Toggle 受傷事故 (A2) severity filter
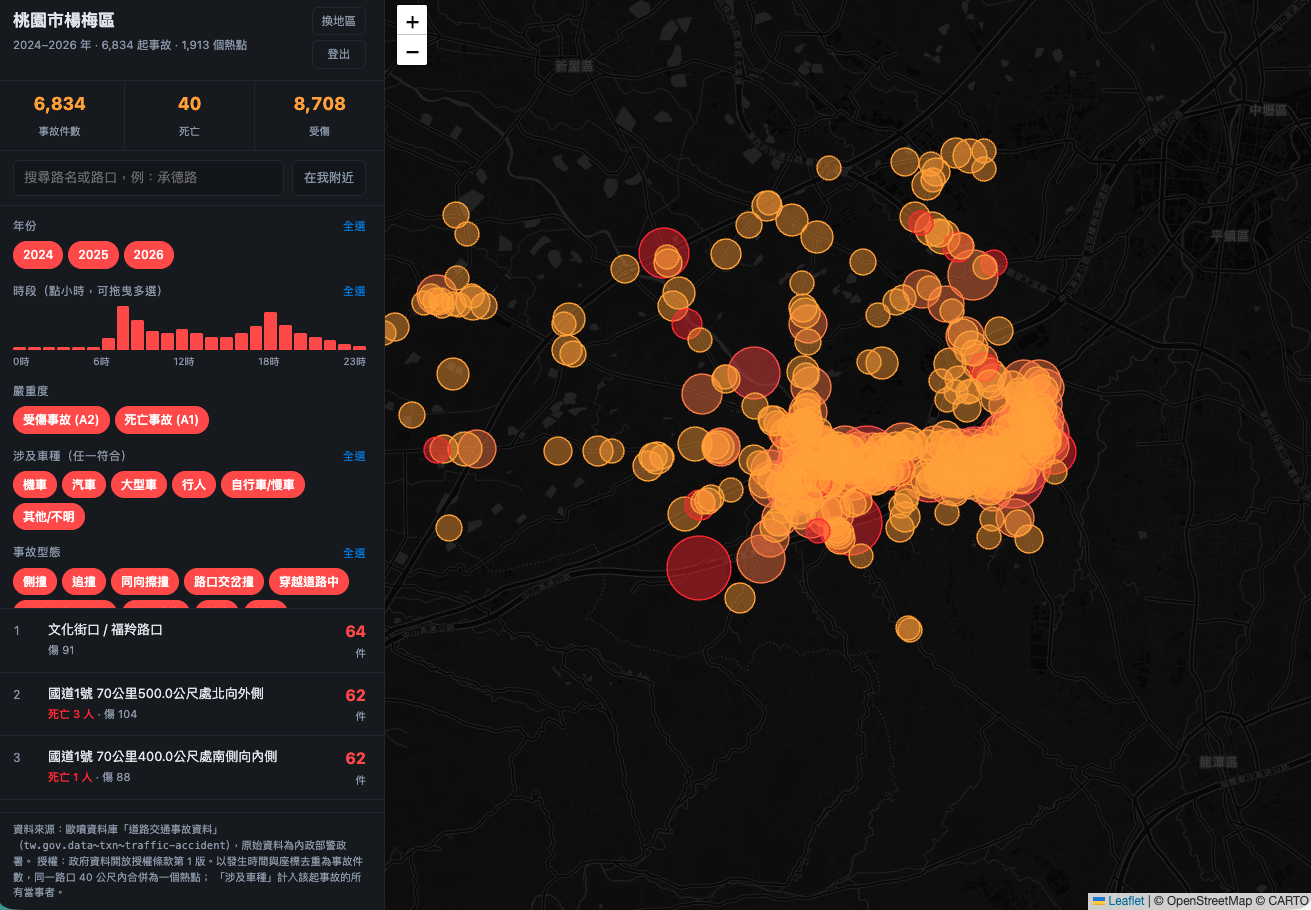The width and height of the screenshot is (1311, 910). click(x=61, y=420)
